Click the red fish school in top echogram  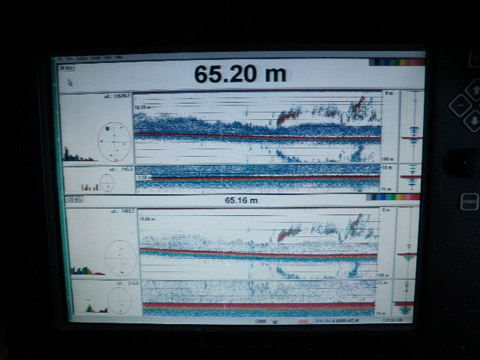tap(287, 115)
